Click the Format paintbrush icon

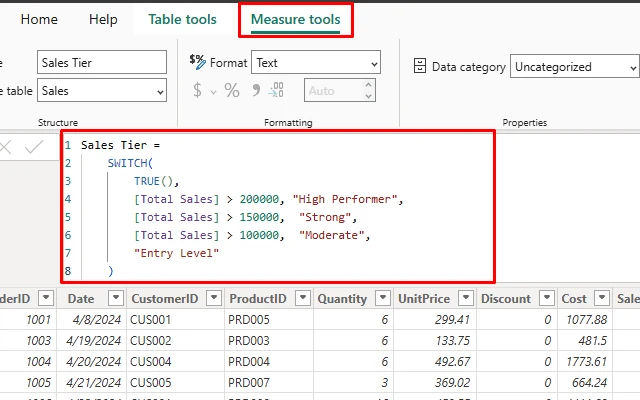(x=198, y=62)
